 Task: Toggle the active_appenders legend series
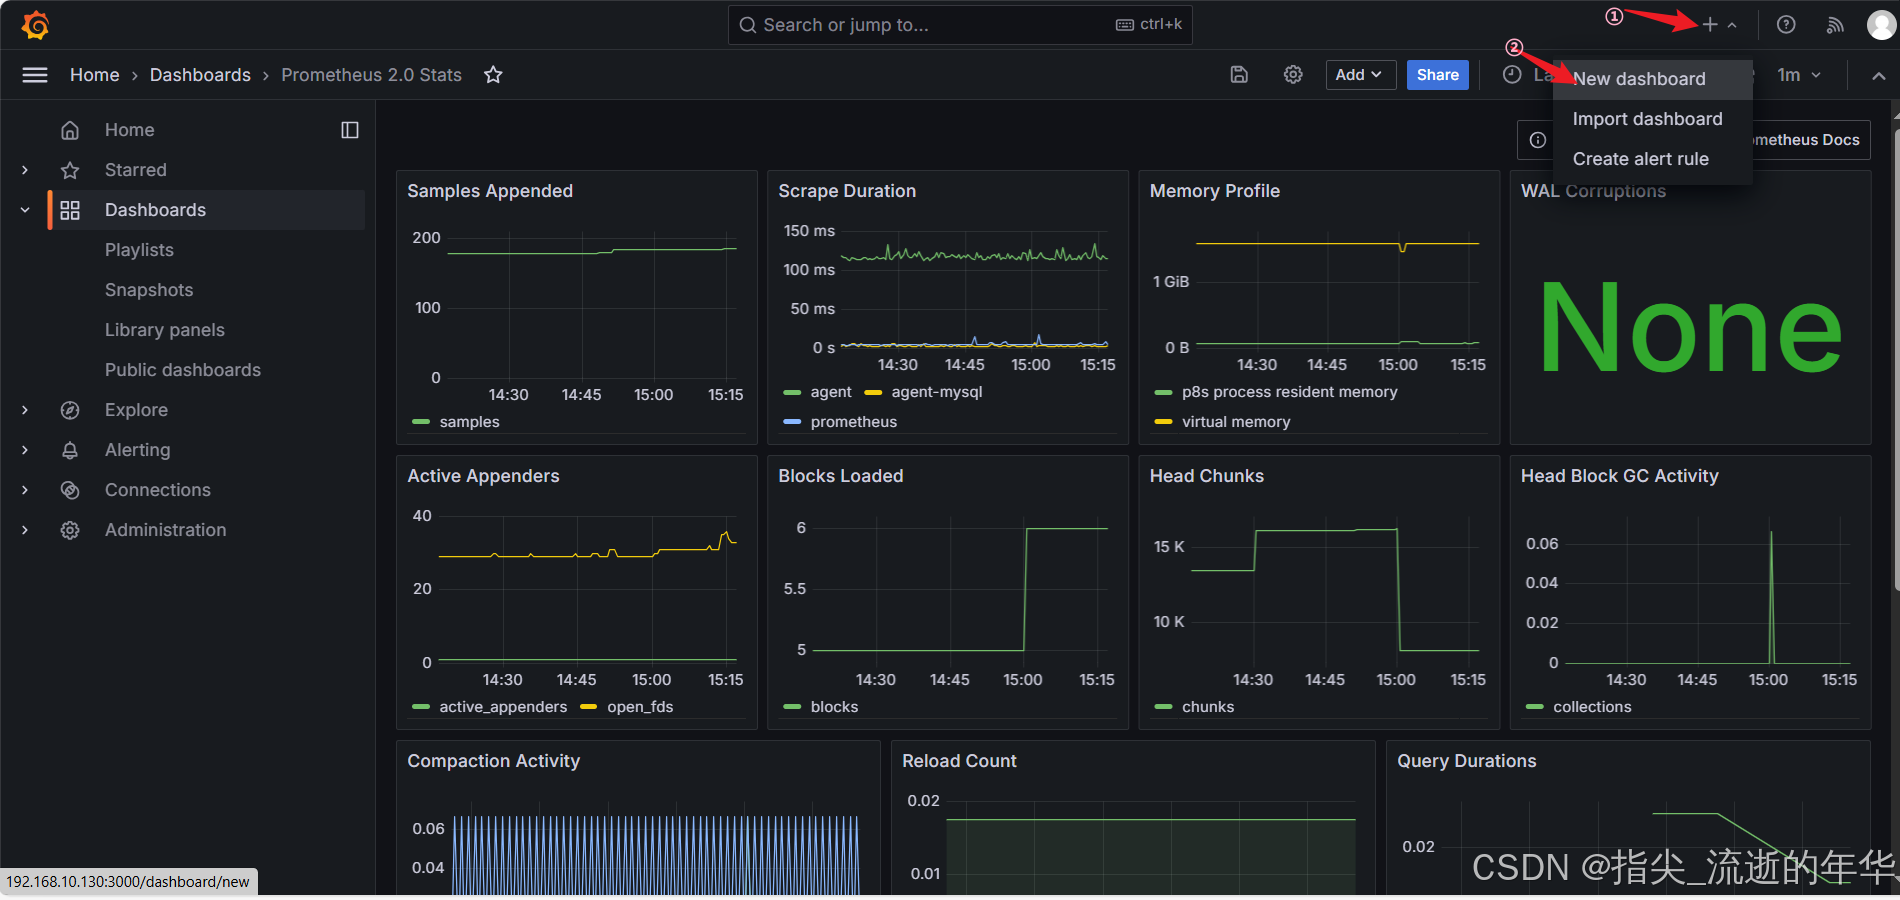pos(503,707)
